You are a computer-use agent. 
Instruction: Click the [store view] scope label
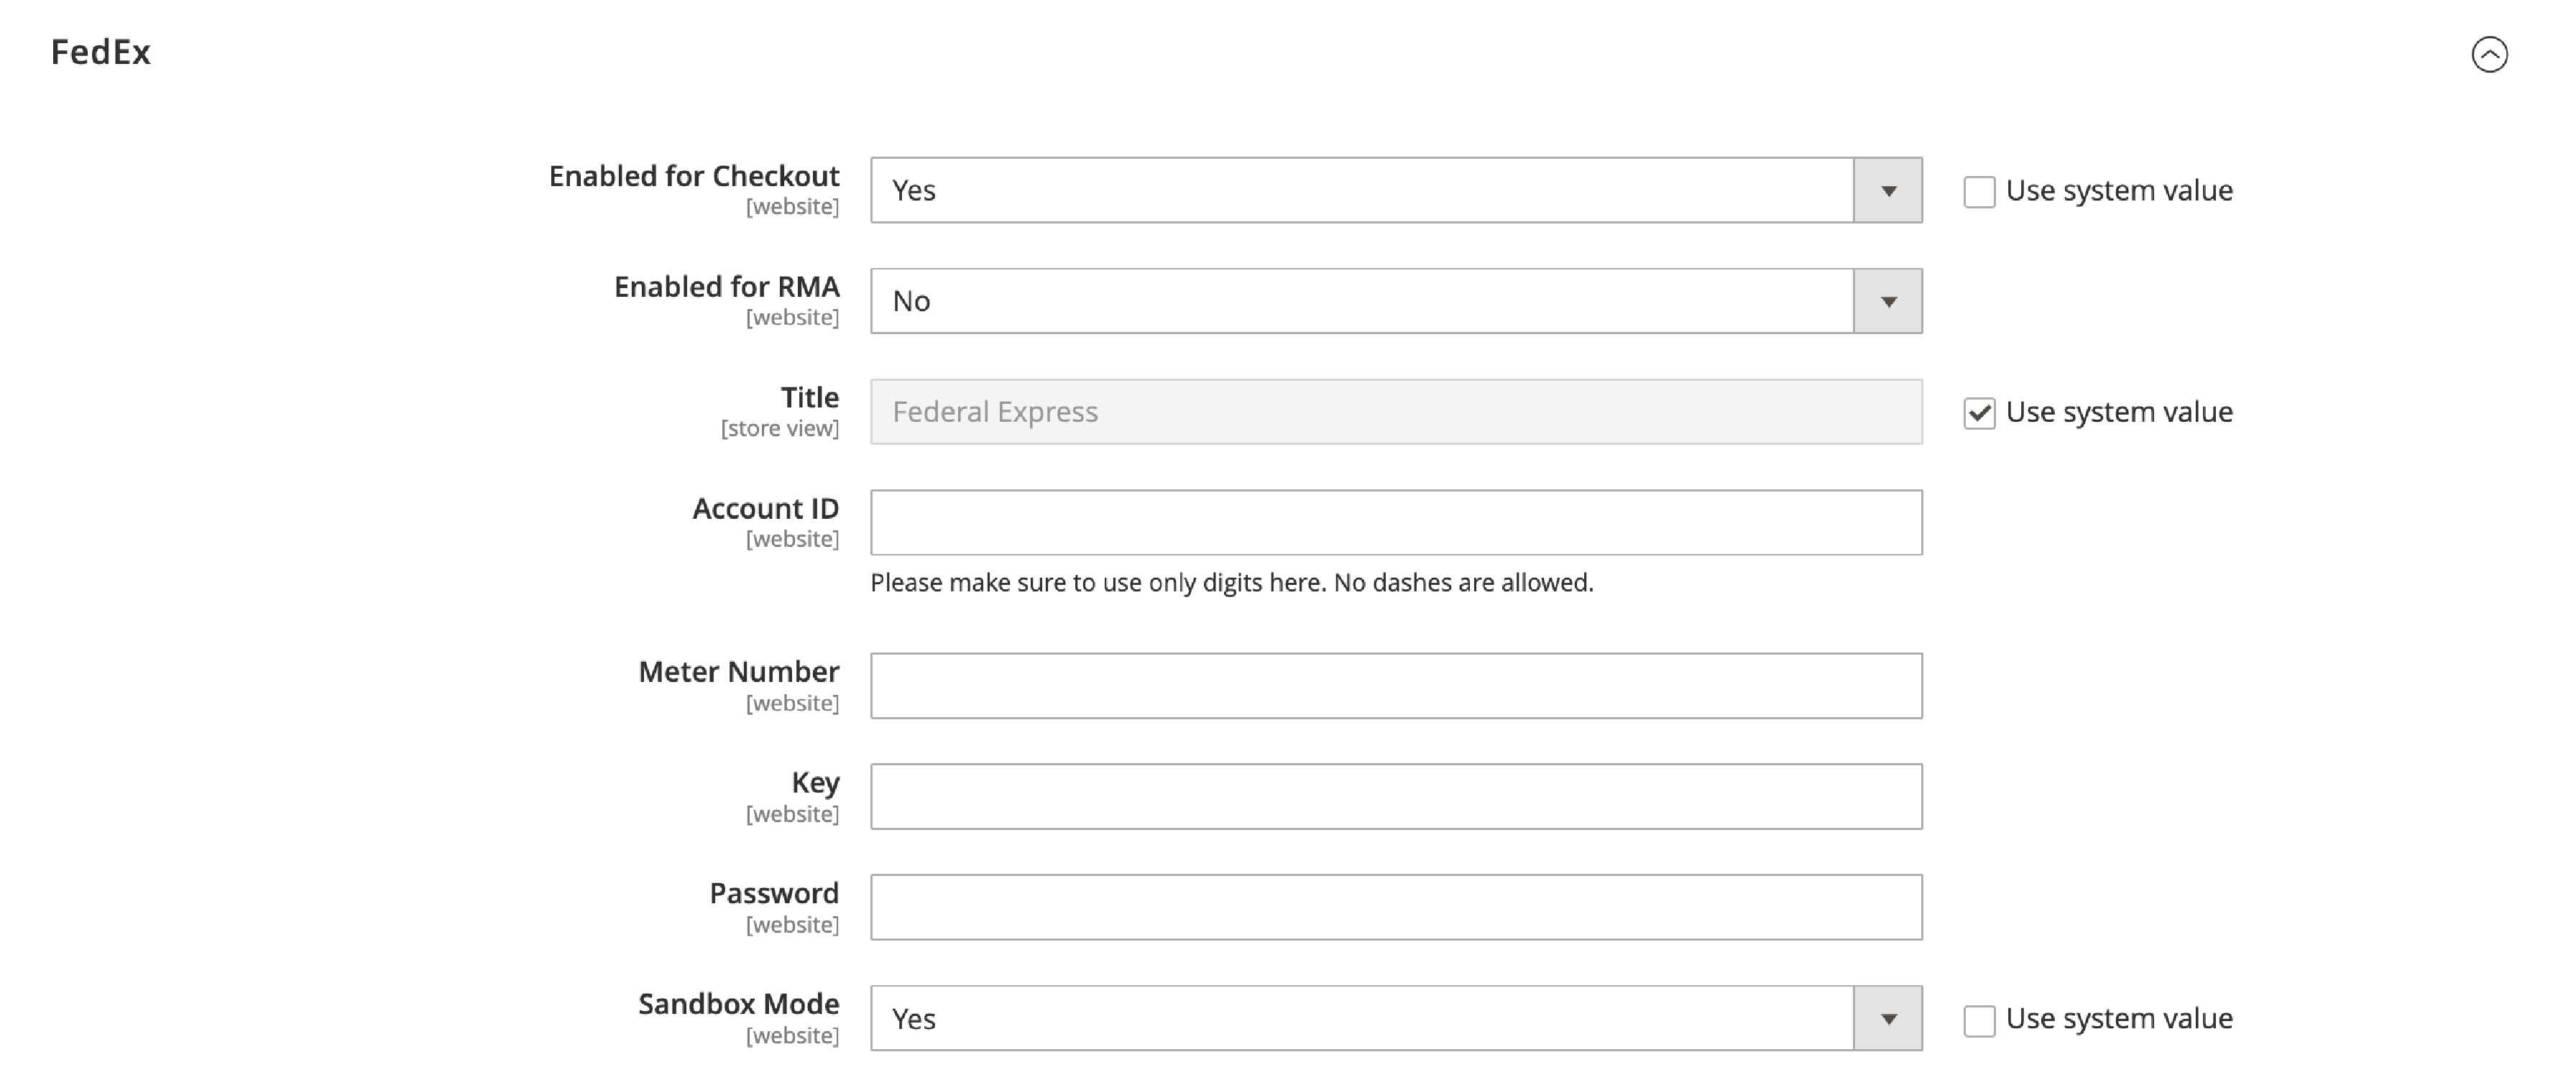[780, 429]
